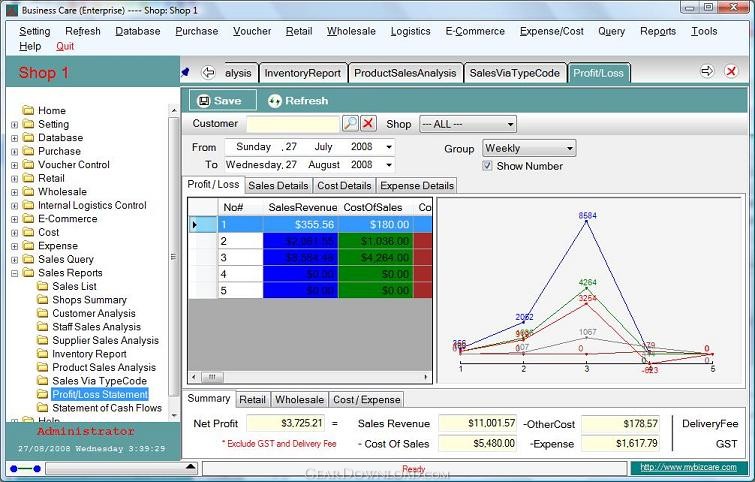Open the To date picker dropdown
The height and width of the screenshot is (482, 755).
[389, 165]
